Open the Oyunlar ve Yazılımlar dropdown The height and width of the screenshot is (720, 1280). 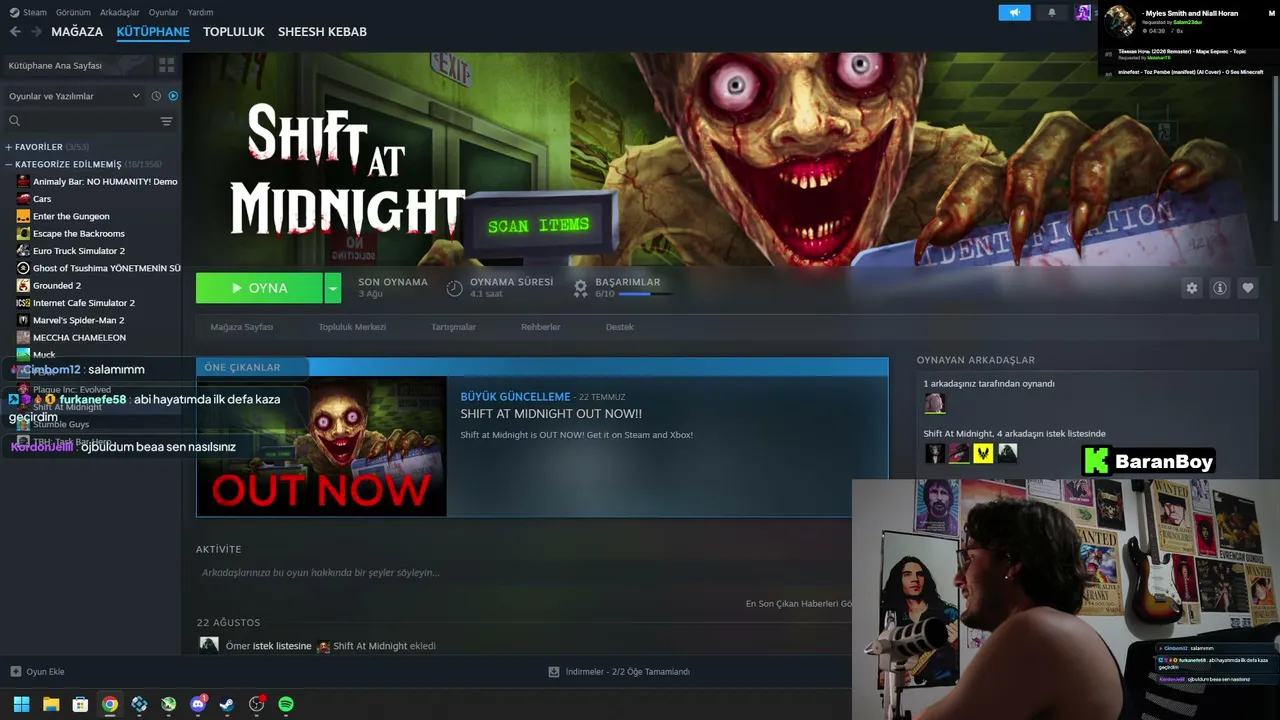[75, 96]
